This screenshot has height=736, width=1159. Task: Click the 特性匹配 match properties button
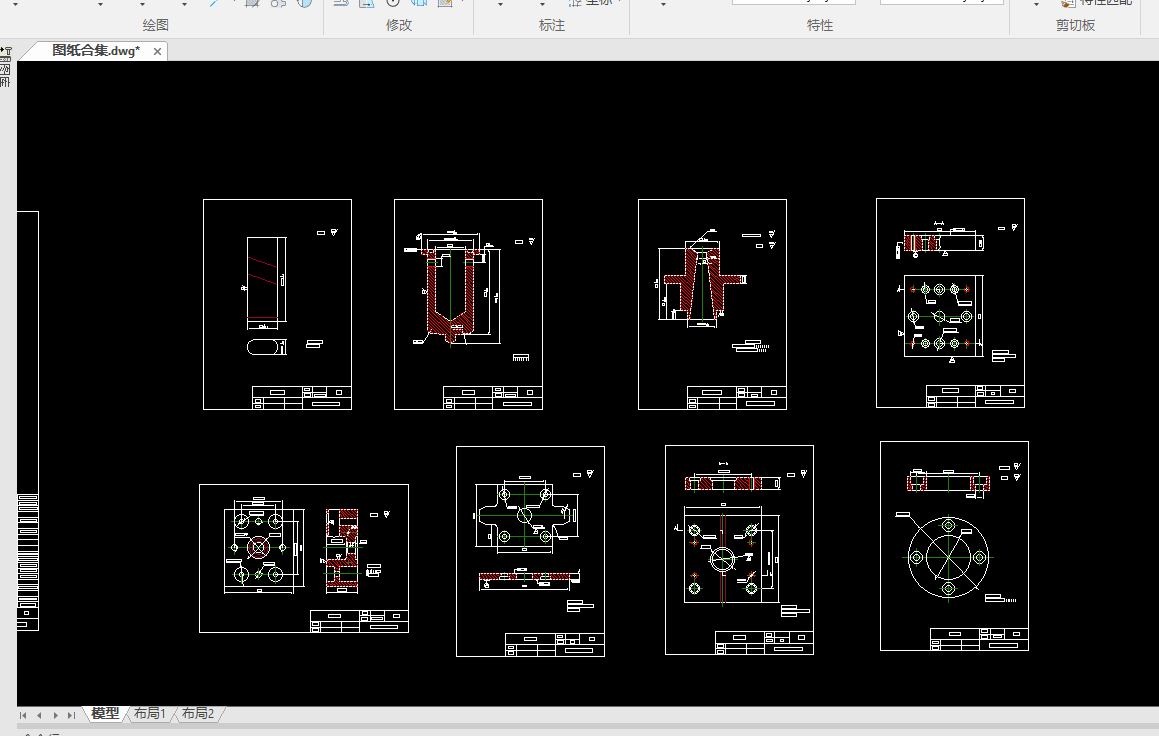coord(1097,3)
